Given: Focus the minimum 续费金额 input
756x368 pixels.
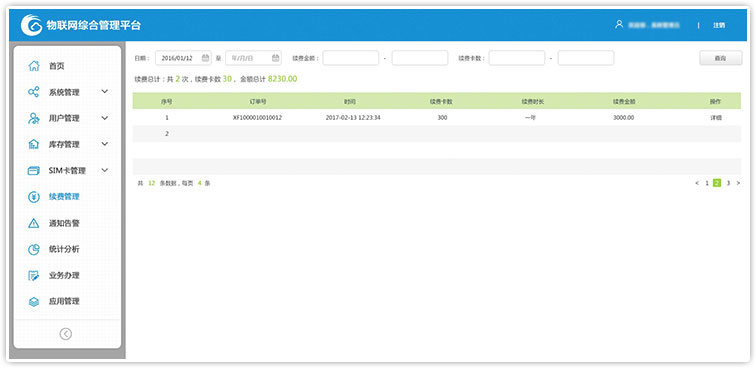Looking at the screenshot, I should click(x=351, y=58).
